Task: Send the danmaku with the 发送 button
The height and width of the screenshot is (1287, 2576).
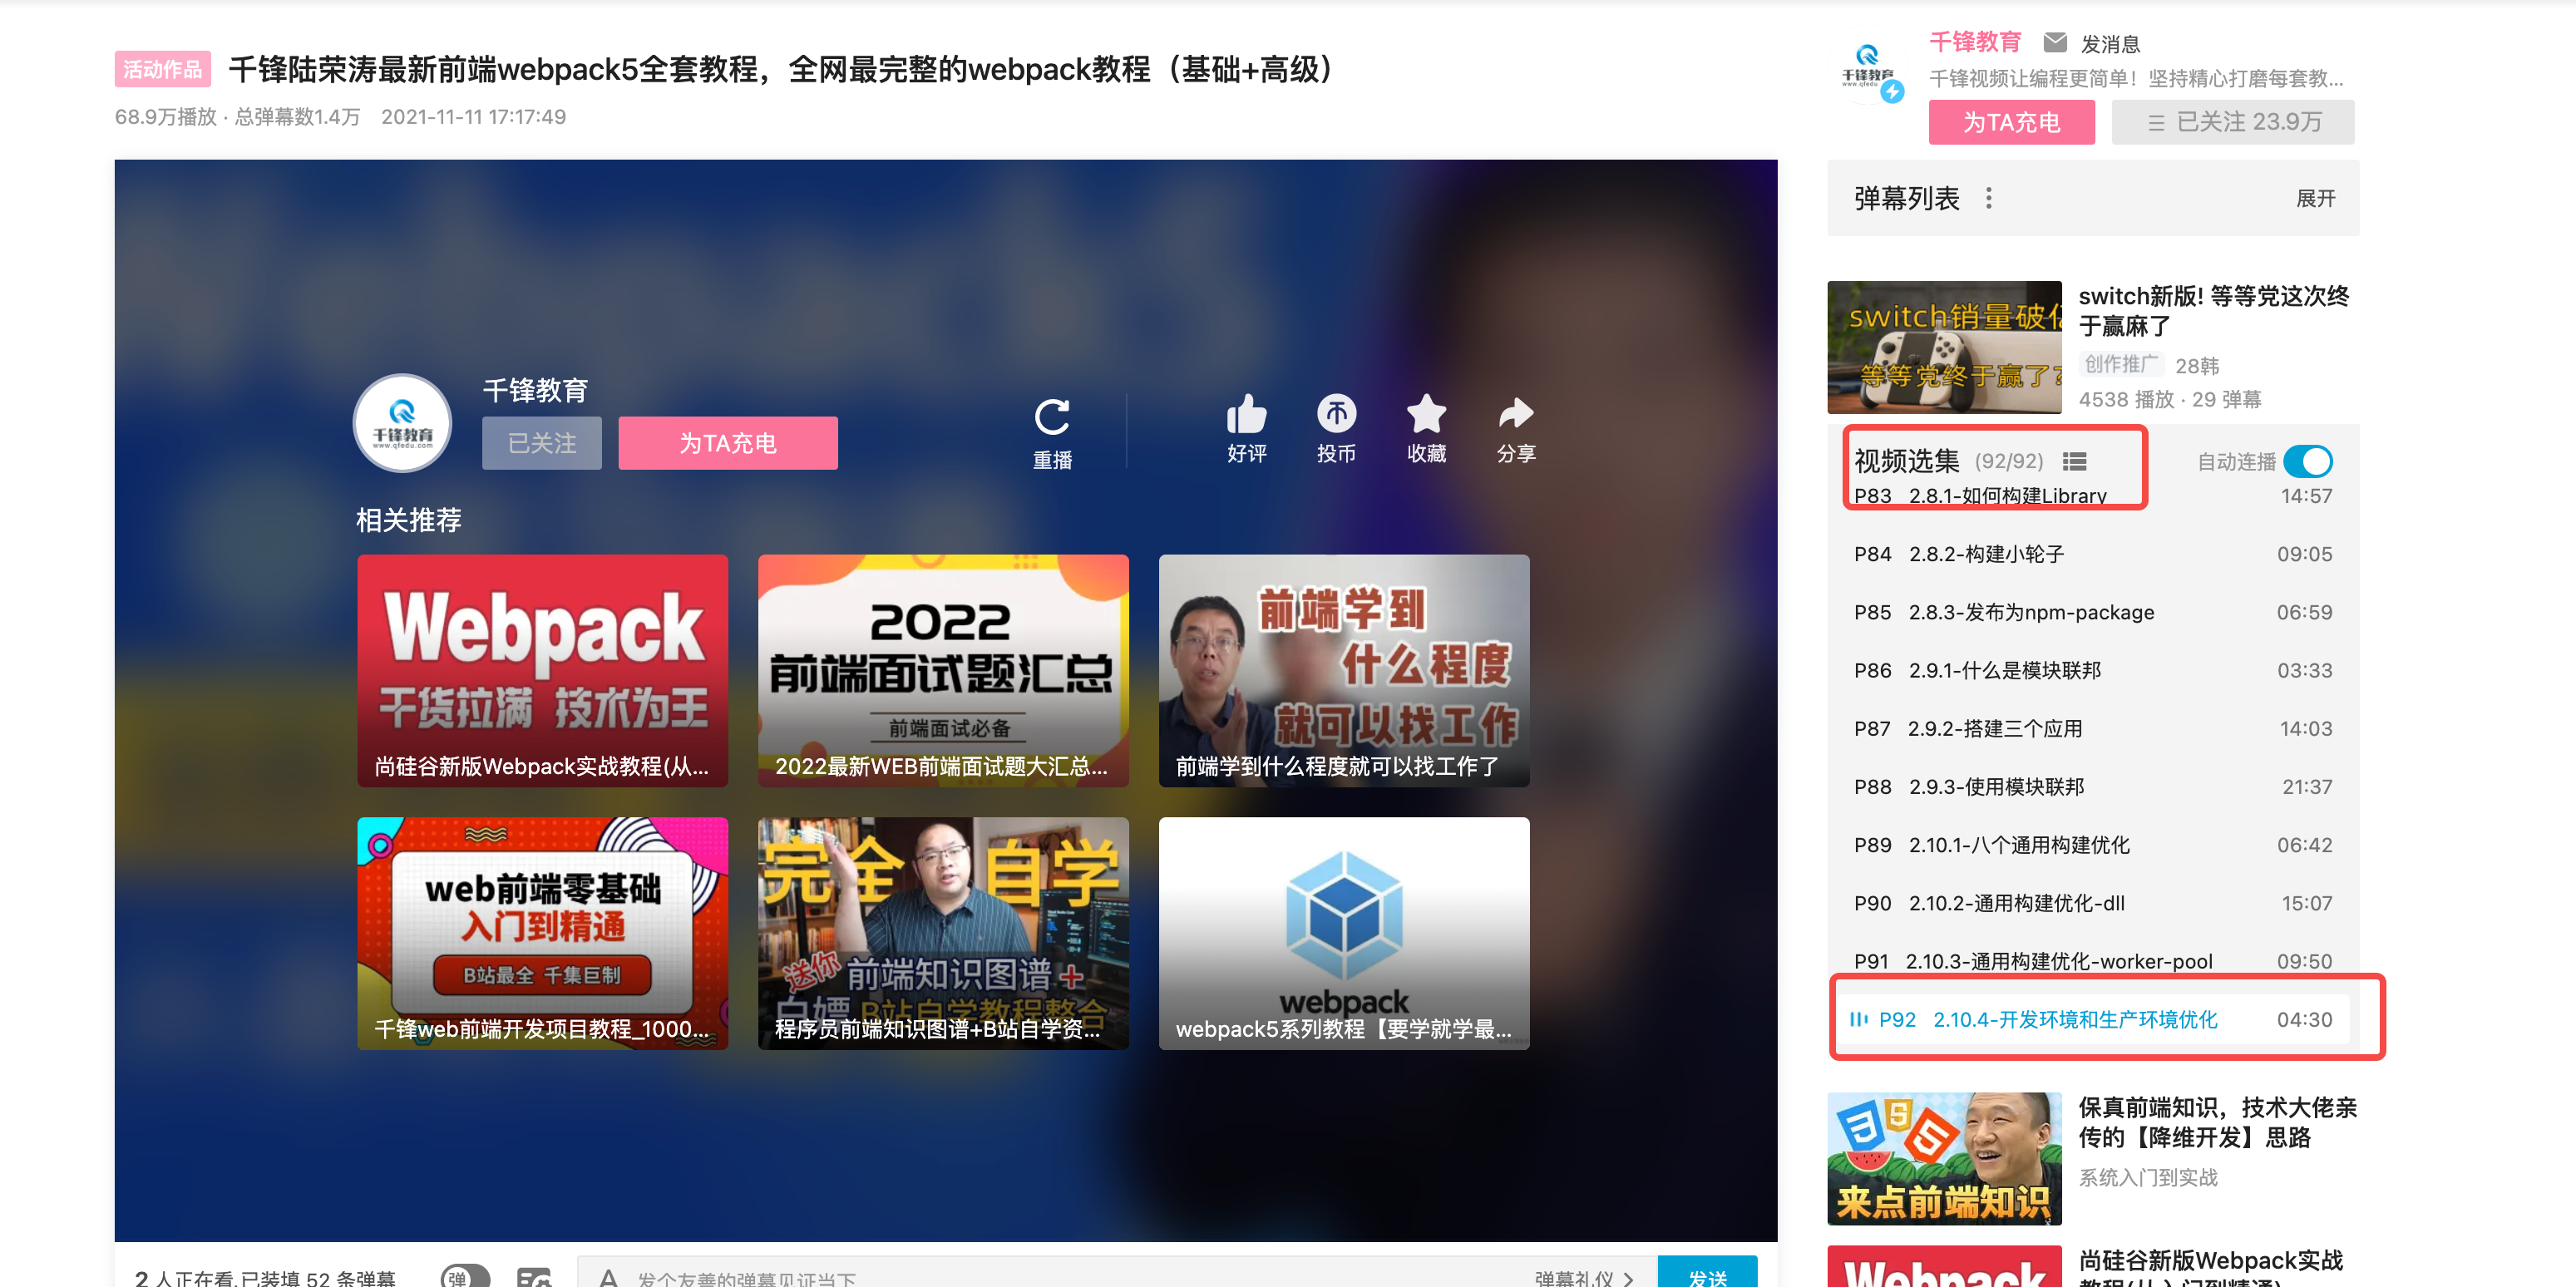Action: (1707, 1272)
